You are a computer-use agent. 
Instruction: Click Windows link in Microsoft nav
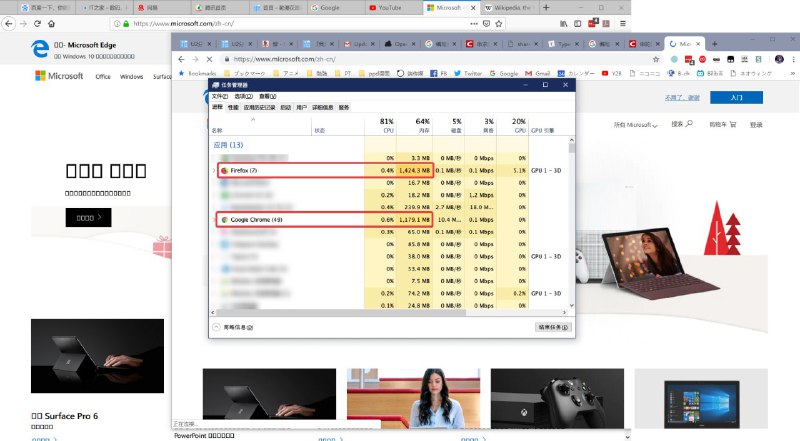click(x=131, y=77)
